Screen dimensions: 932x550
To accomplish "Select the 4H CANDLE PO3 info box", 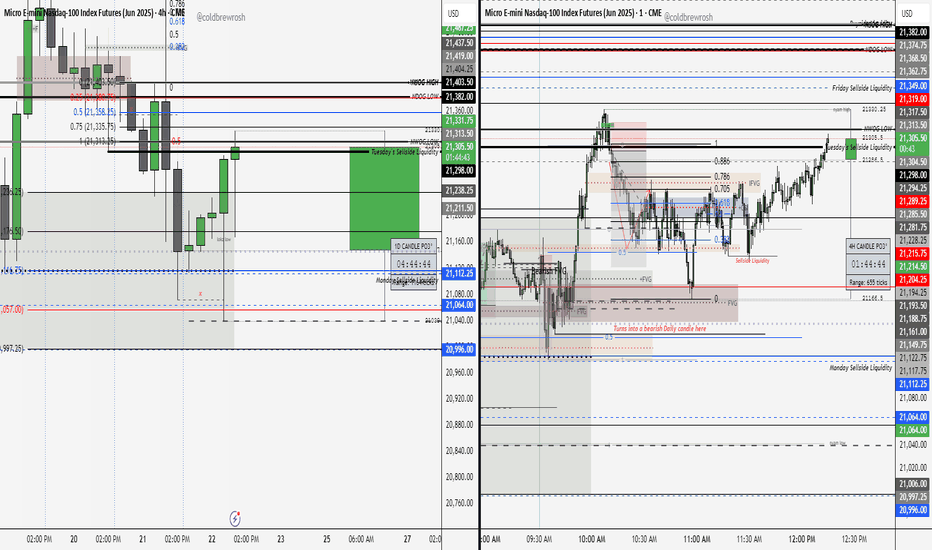I will 868,264.
